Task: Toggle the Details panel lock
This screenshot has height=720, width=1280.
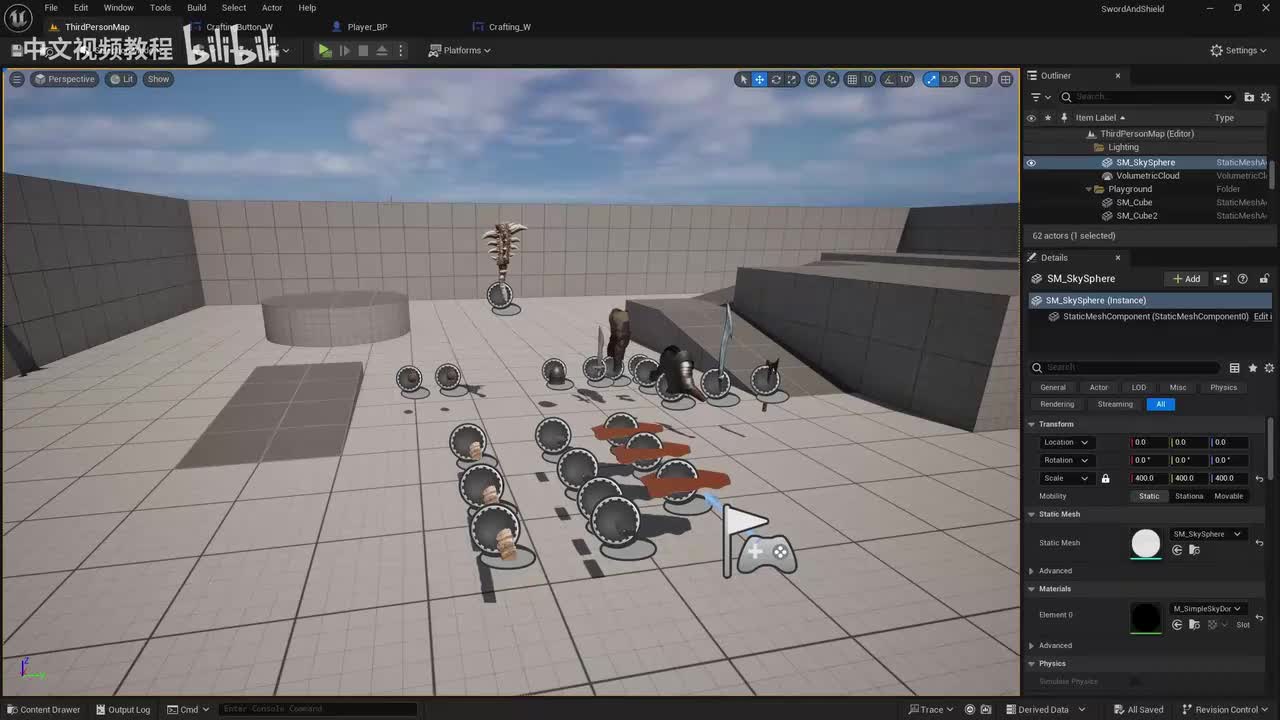Action: point(1264,279)
